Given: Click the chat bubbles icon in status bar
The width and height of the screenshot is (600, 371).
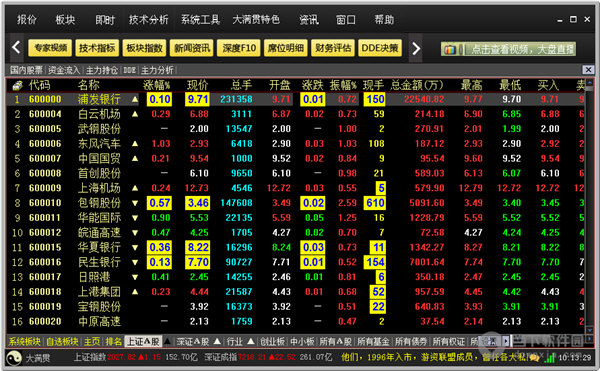Looking at the screenshot, I should [x=535, y=358].
